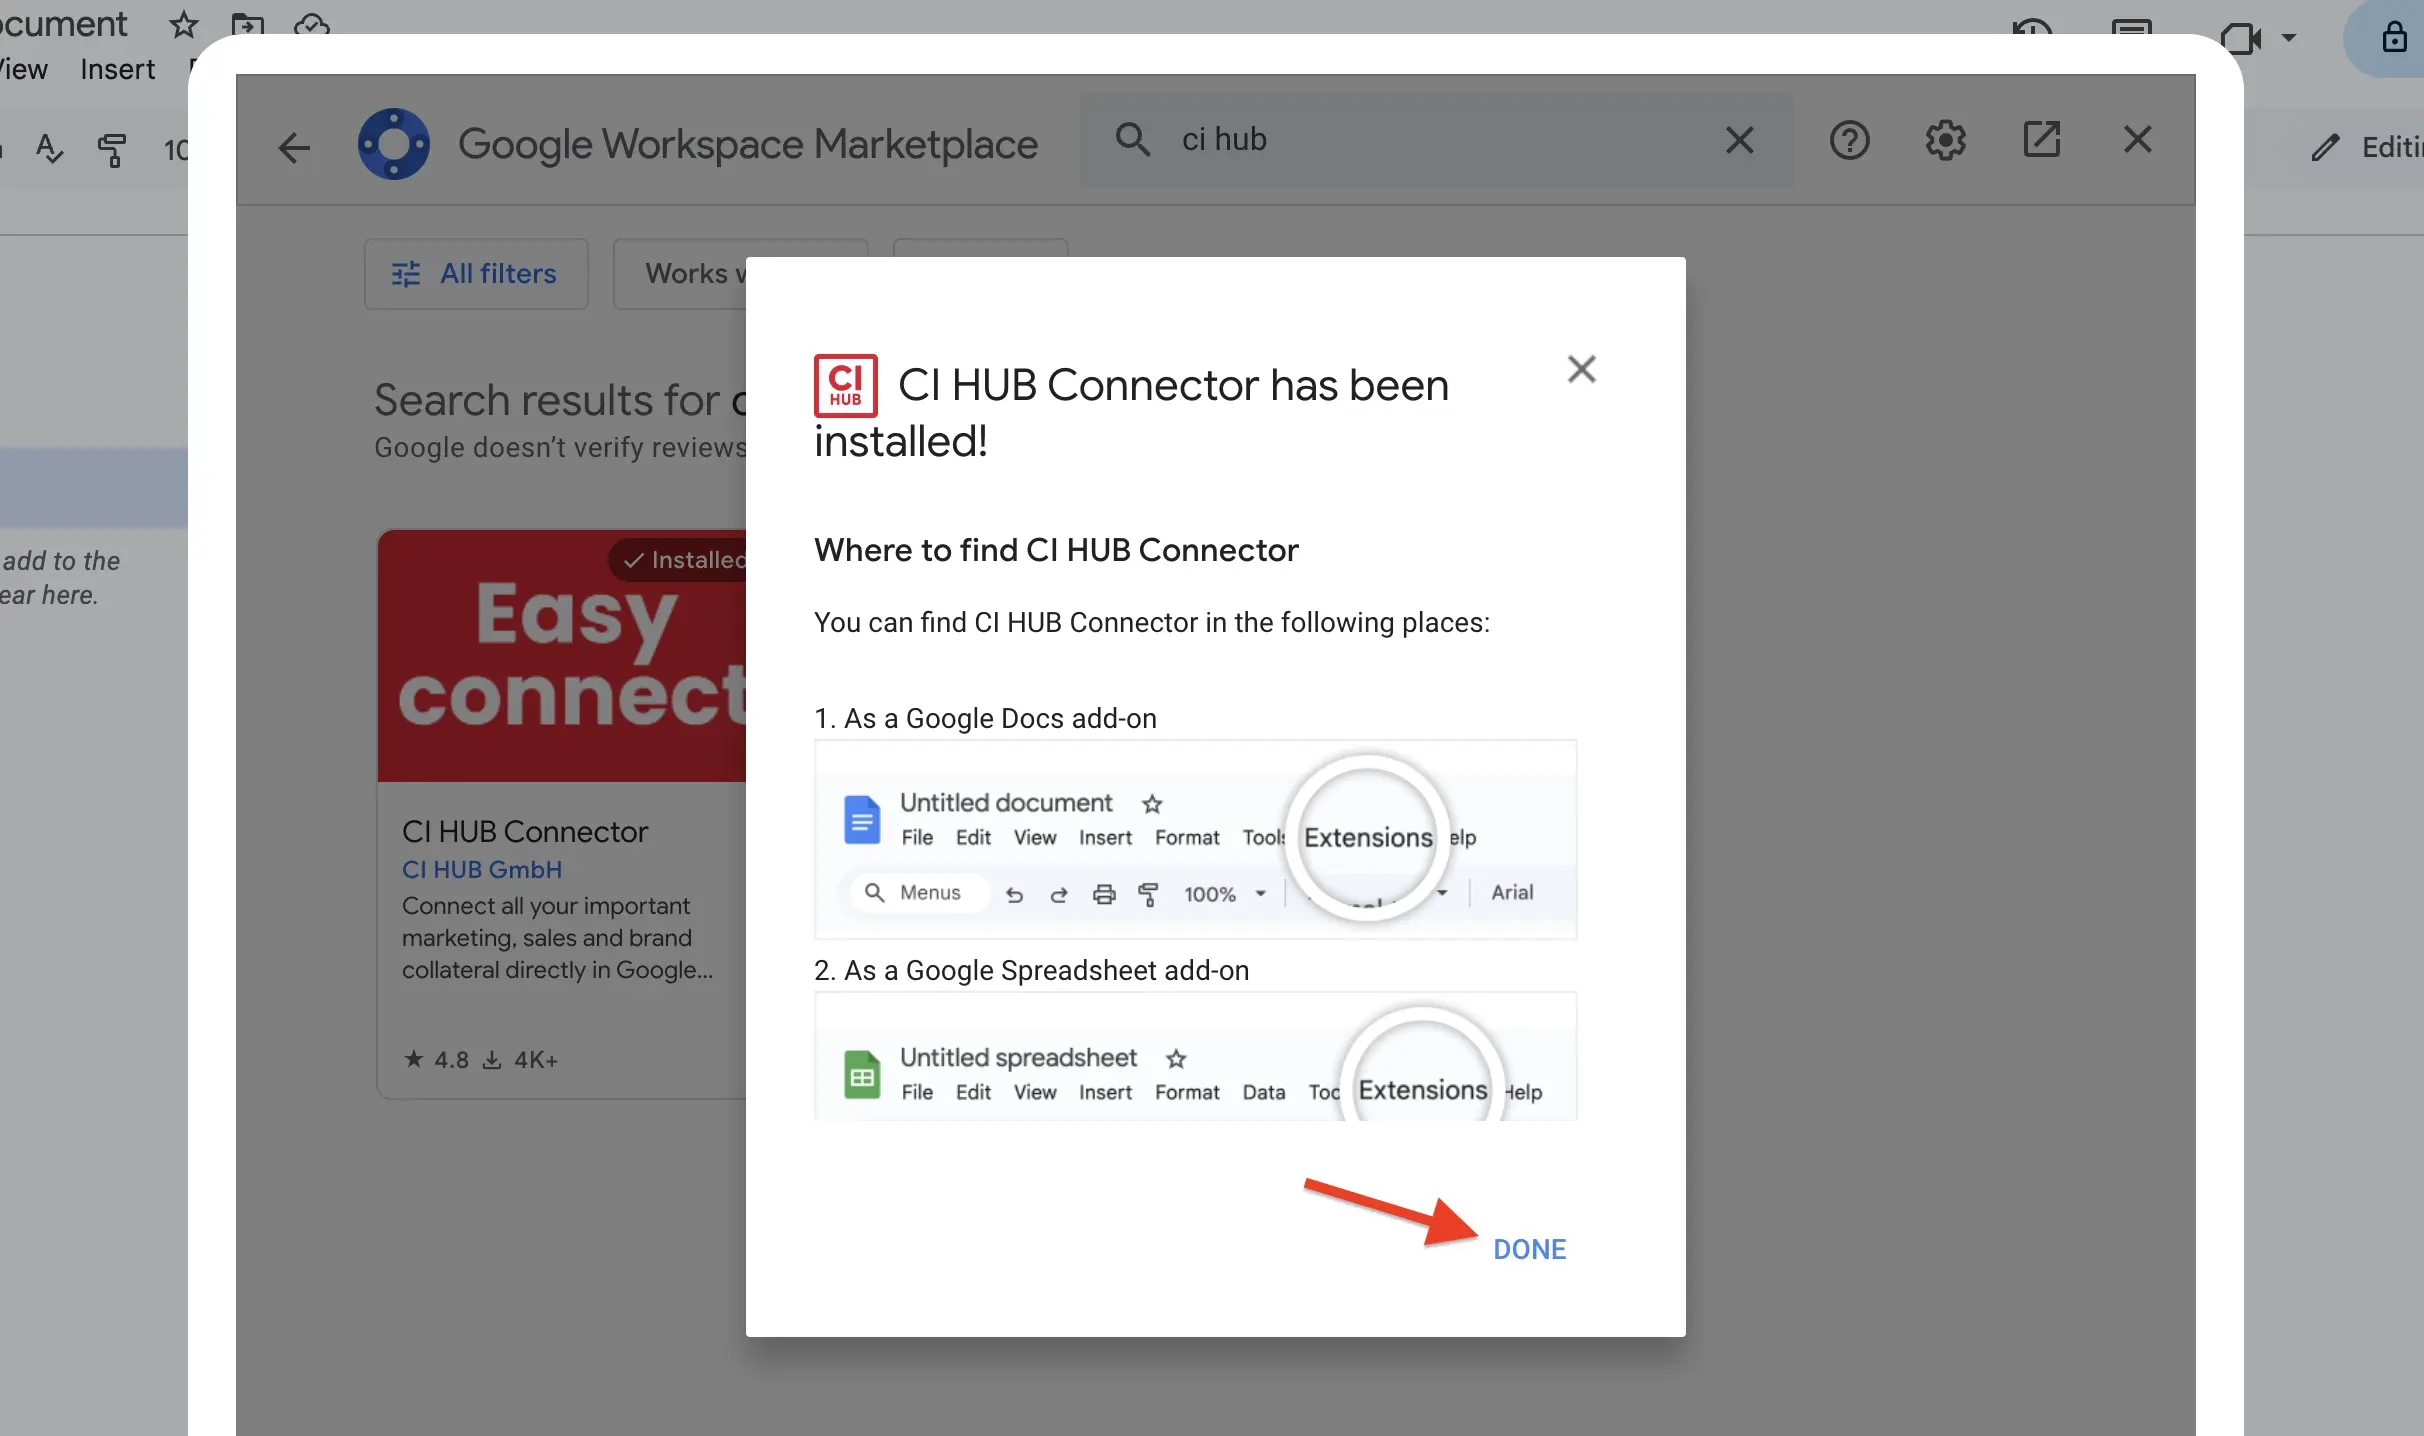Open Marketplace help icon
The image size is (2424, 1436).
1849,140
